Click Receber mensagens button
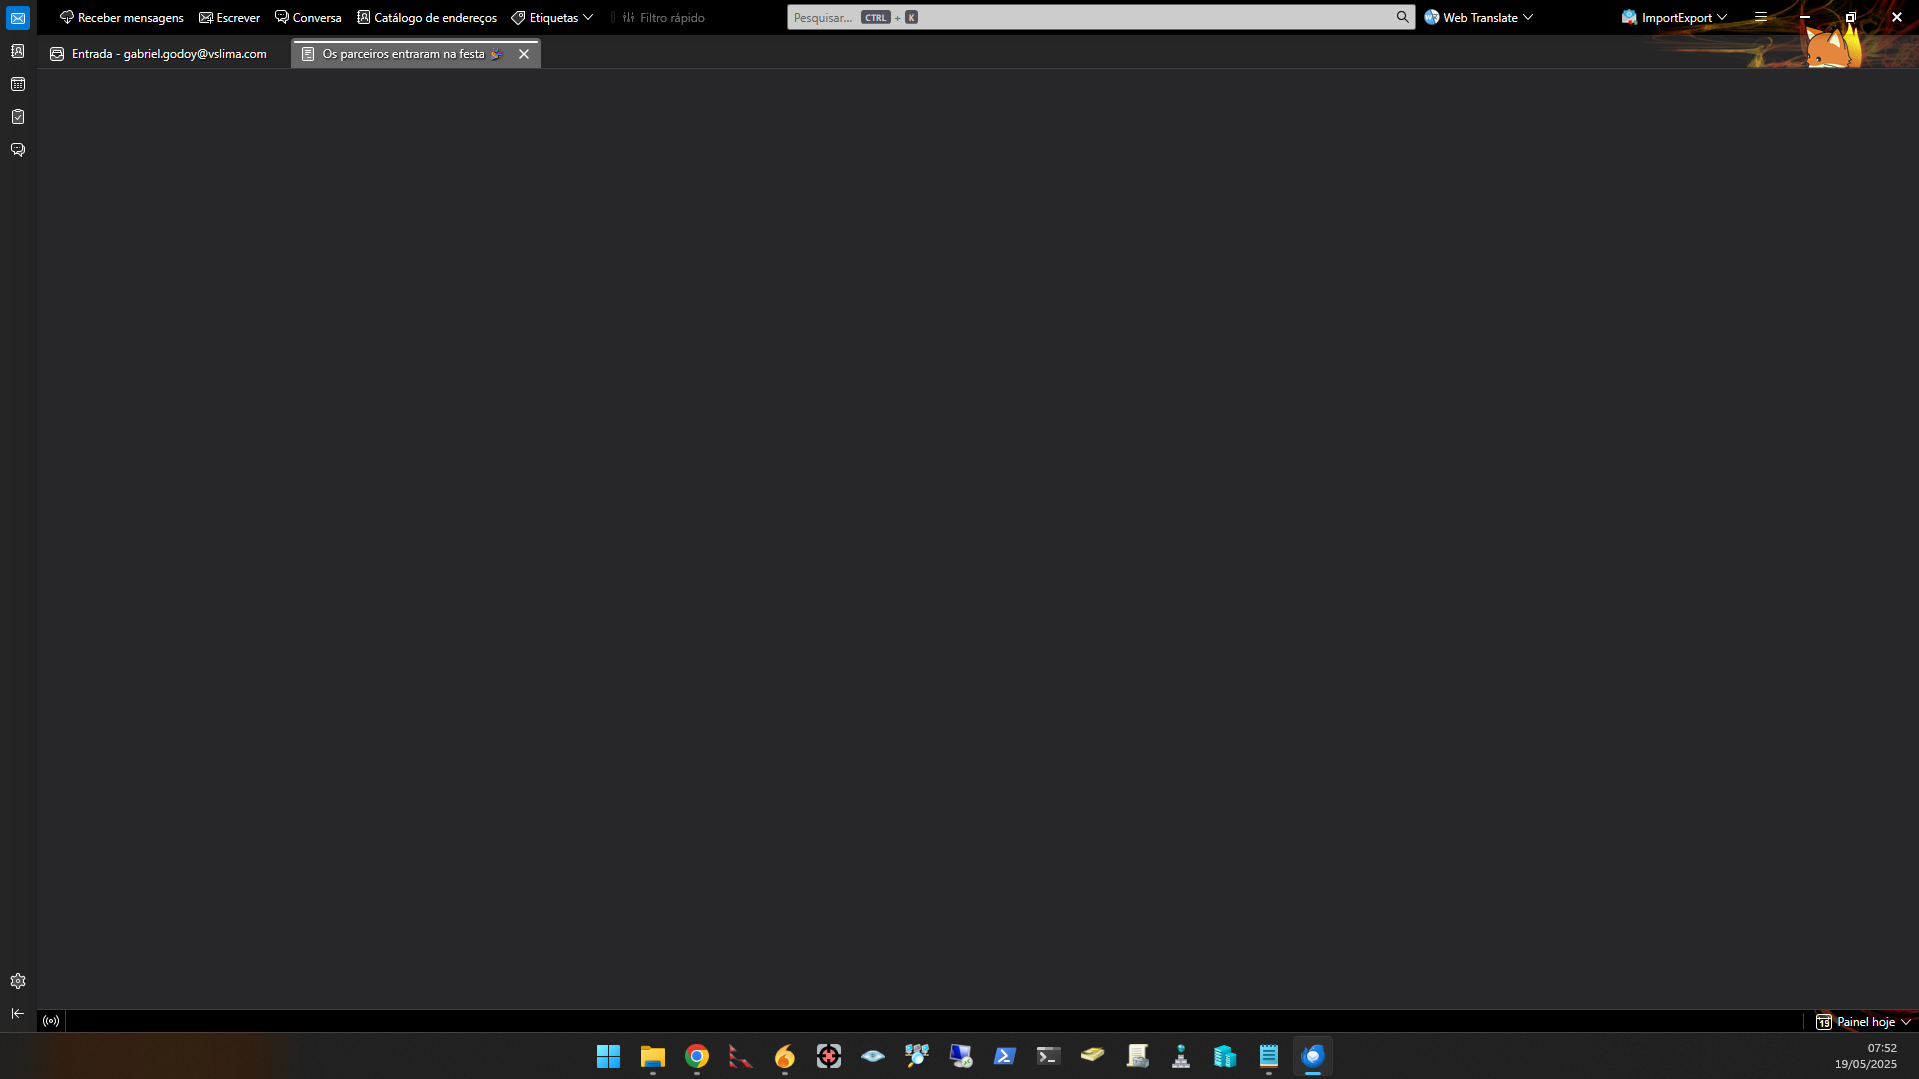The width and height of the screenshot is (1919, 1079). (x=122, y=18)
